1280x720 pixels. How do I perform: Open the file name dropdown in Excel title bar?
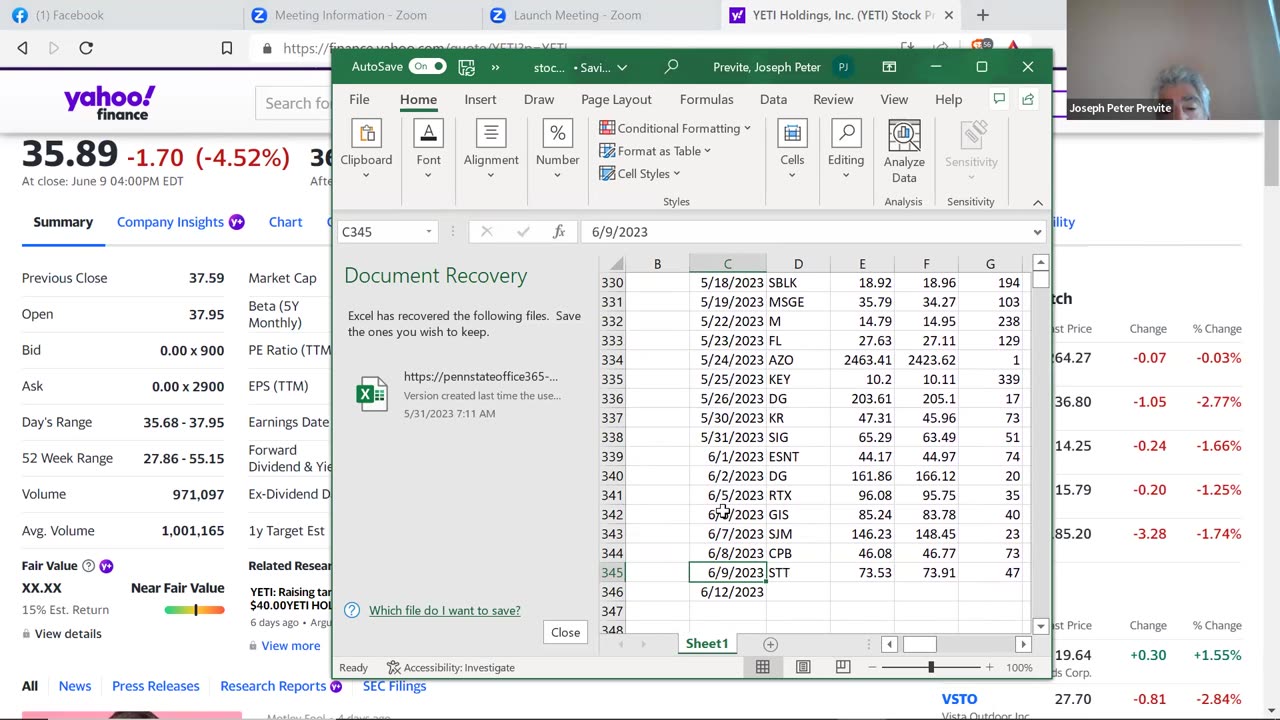(622, 68)
